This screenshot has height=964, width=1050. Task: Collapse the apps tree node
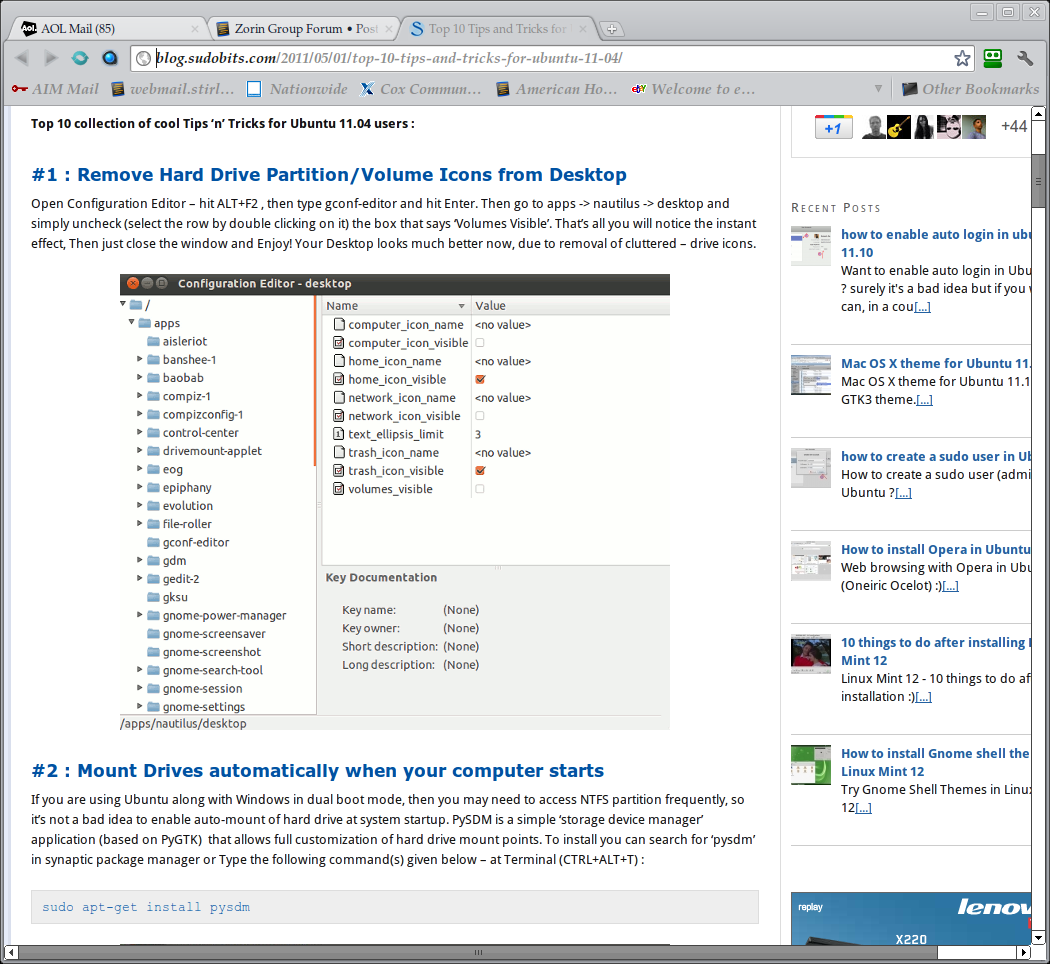(132, 322)
